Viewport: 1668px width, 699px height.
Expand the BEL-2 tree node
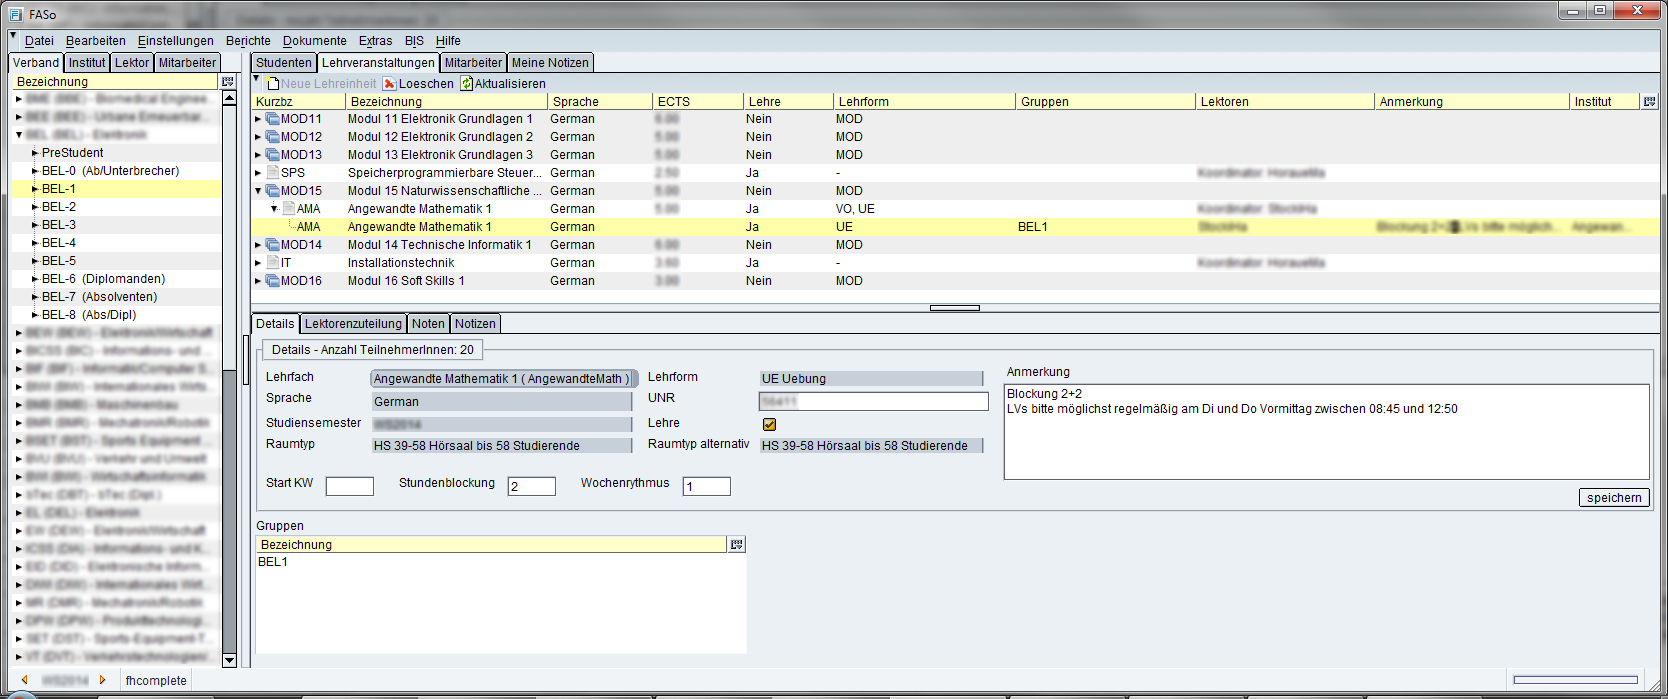coord(35,207)
